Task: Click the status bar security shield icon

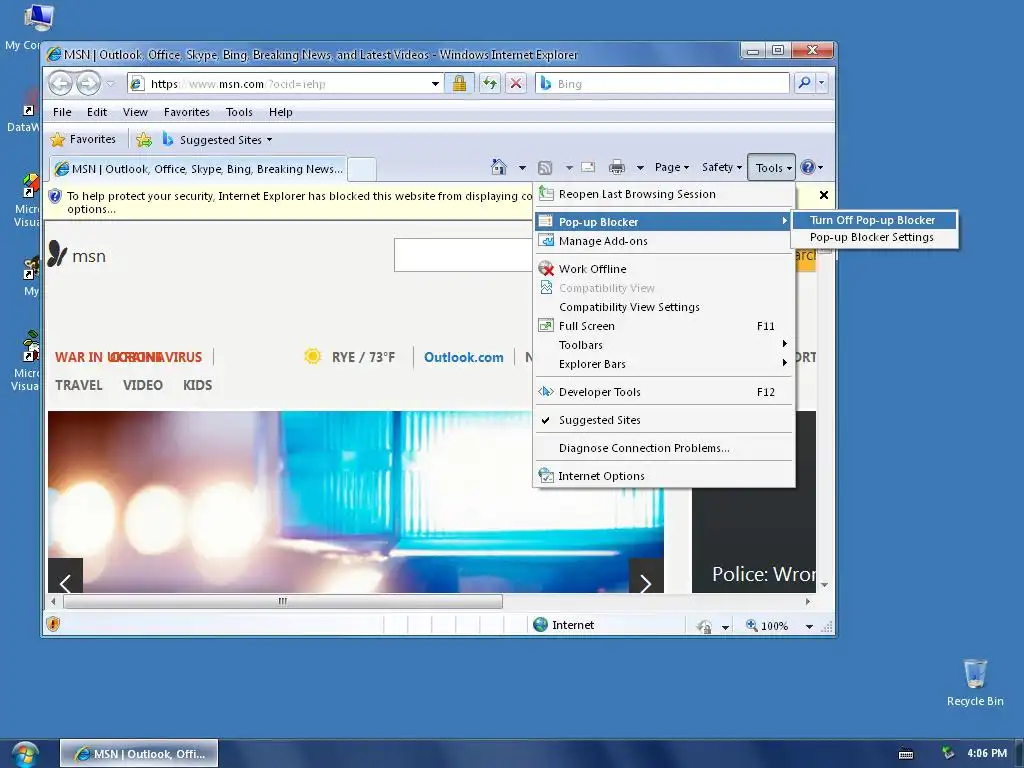Action: pos(54,624)
